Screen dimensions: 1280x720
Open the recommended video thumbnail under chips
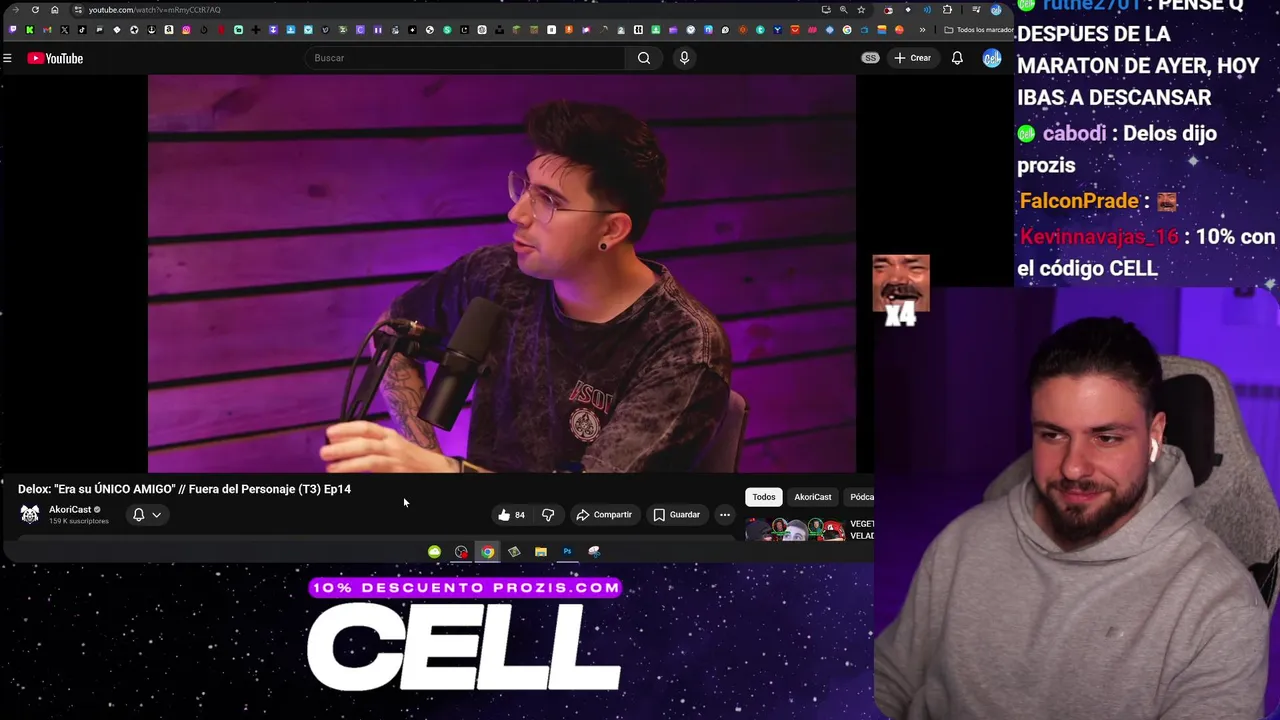(795, 529)
